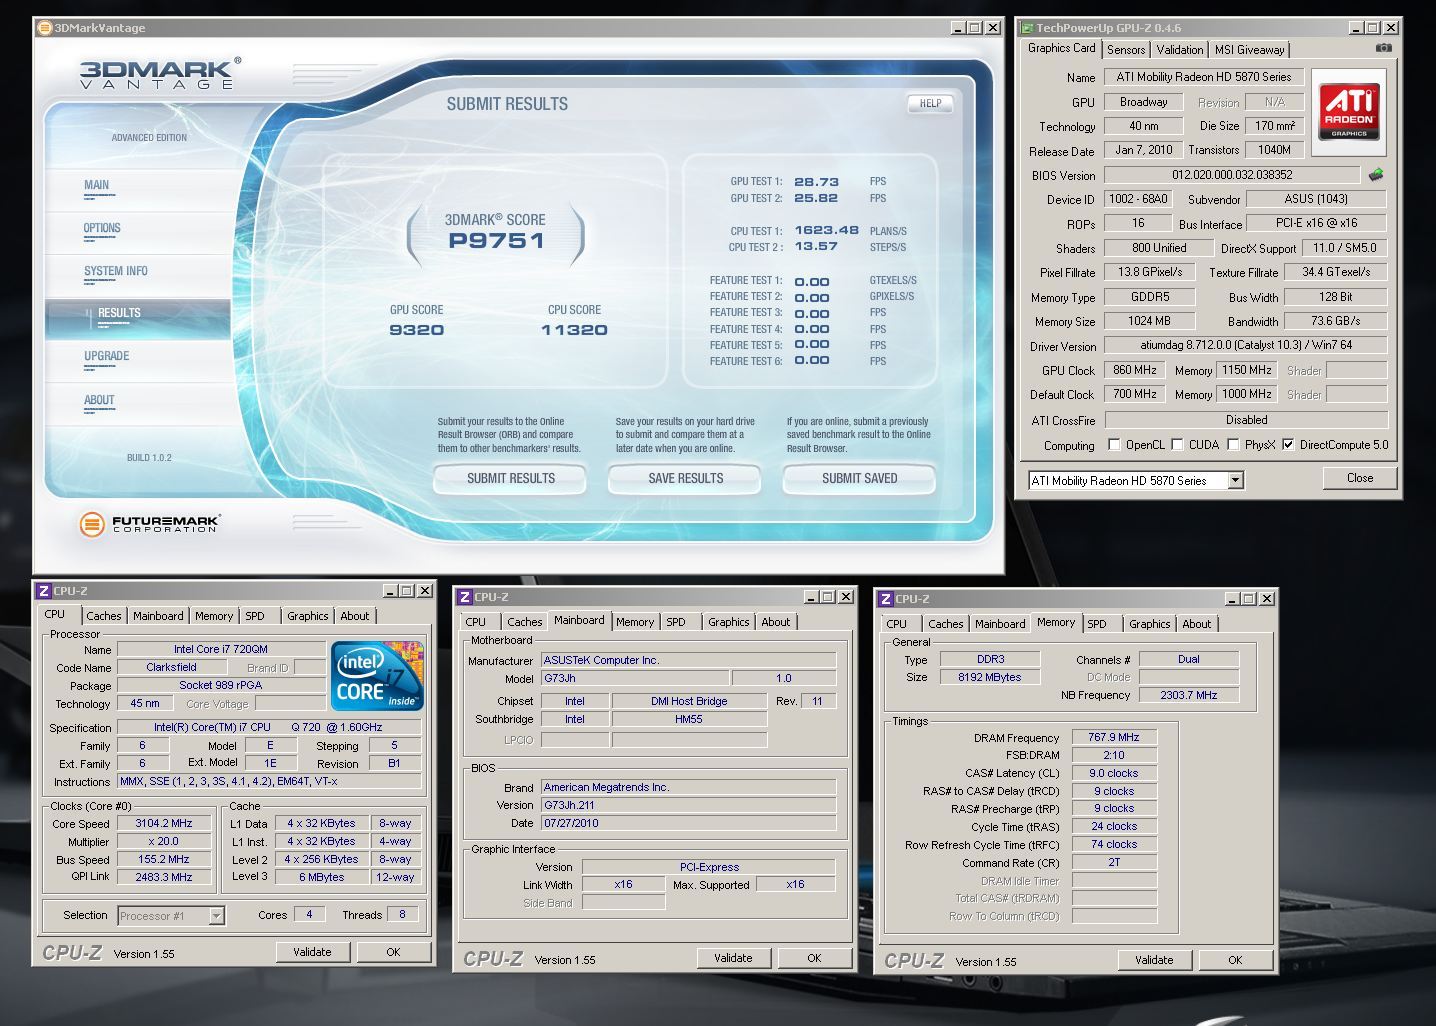Image resolution: width=1436 pixels, height=1026 pixels.
Task: Click the SUBMIT RESULTS button
Action: 510,479
